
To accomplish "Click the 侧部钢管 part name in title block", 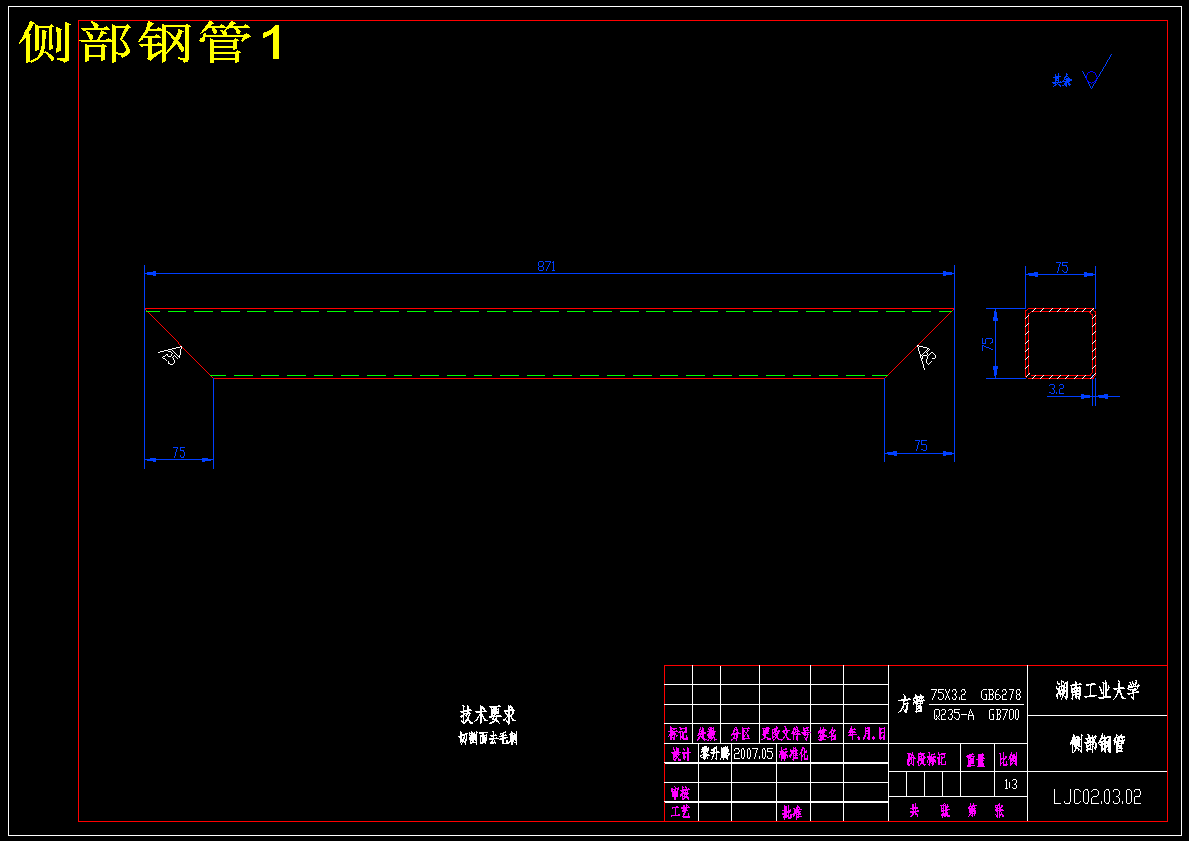I will pos(1097,743).
